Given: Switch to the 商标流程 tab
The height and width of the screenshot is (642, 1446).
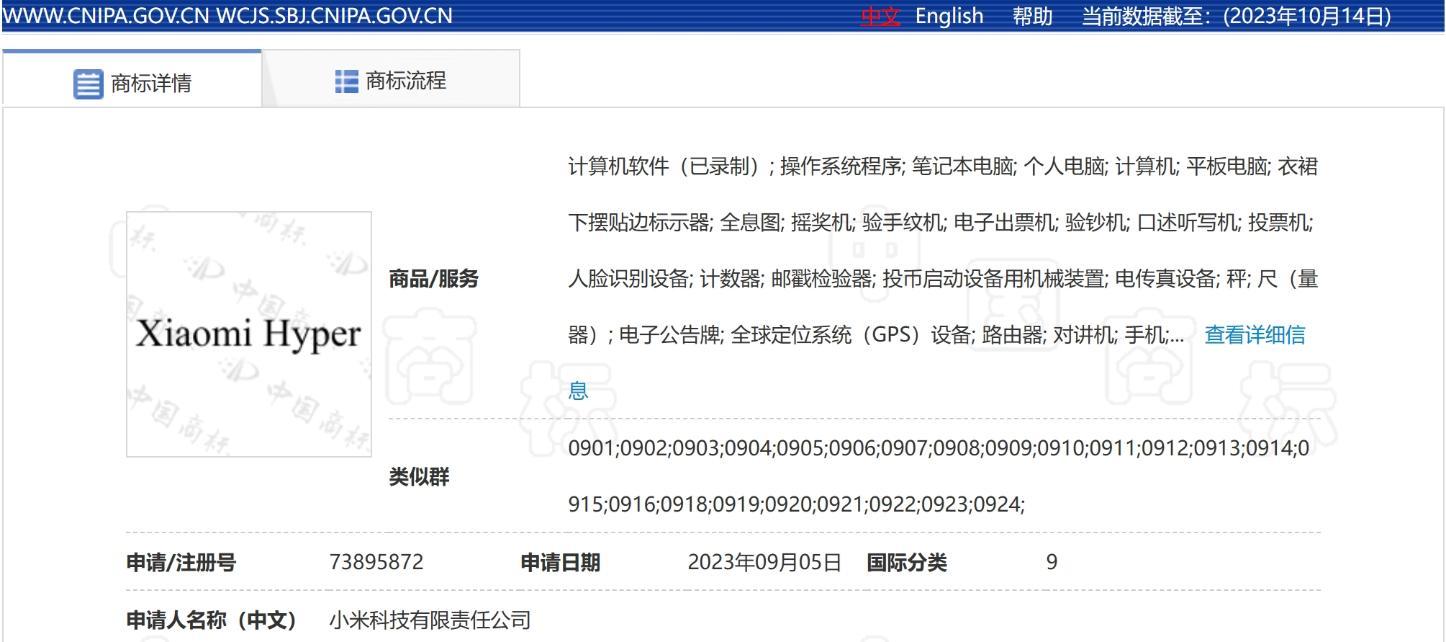Looking at the screenshot, I should tap(391, 79).
